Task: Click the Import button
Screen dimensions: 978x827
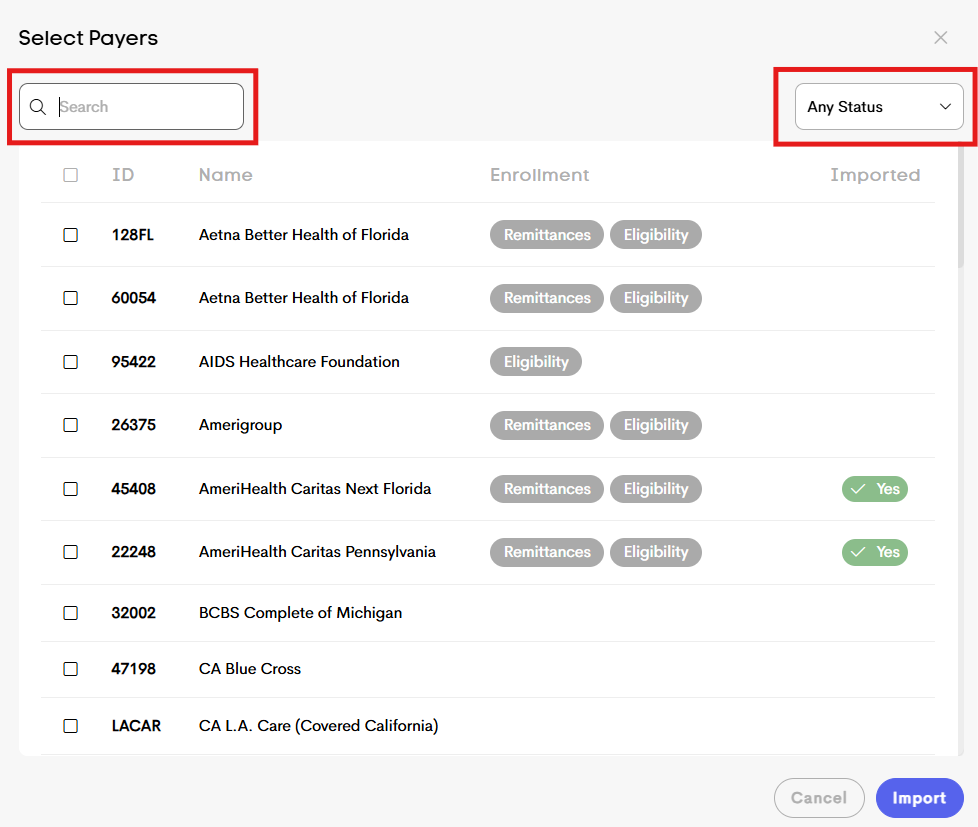Action: (x=919, y=798)
